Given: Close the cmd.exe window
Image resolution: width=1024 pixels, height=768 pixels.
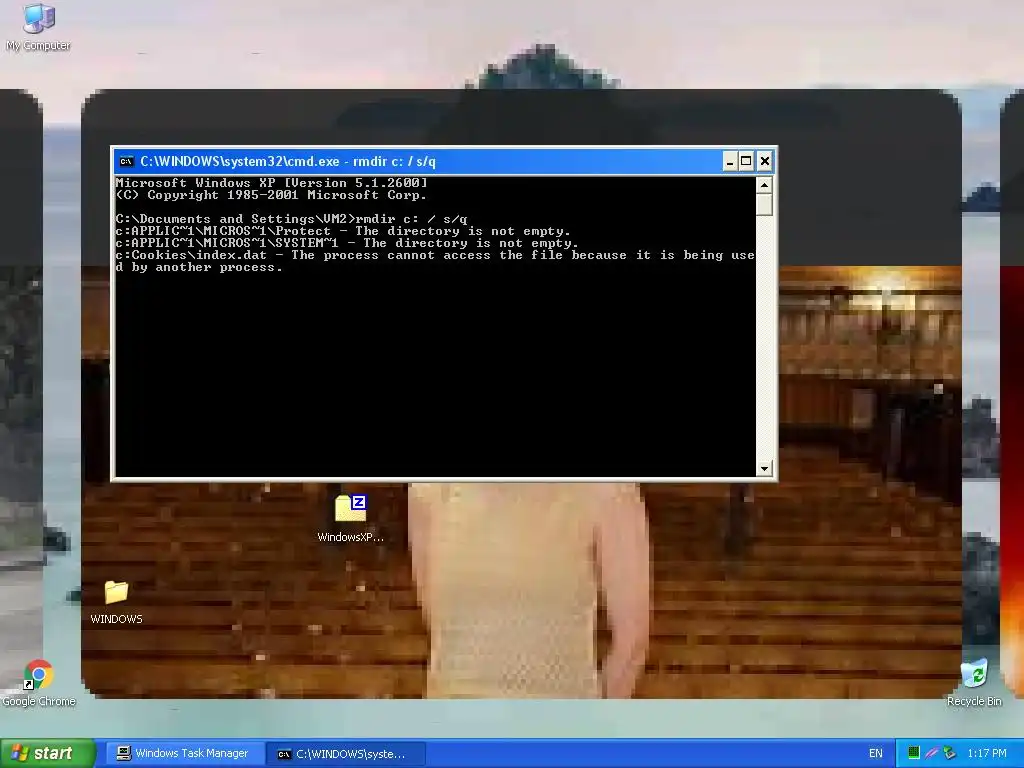Looking at the screenshot, I should (x=765, y=161).
